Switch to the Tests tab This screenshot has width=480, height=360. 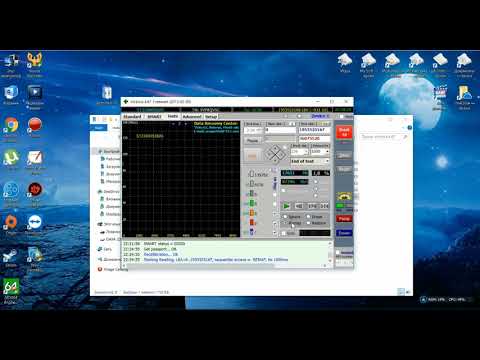[x=173, y=116]
